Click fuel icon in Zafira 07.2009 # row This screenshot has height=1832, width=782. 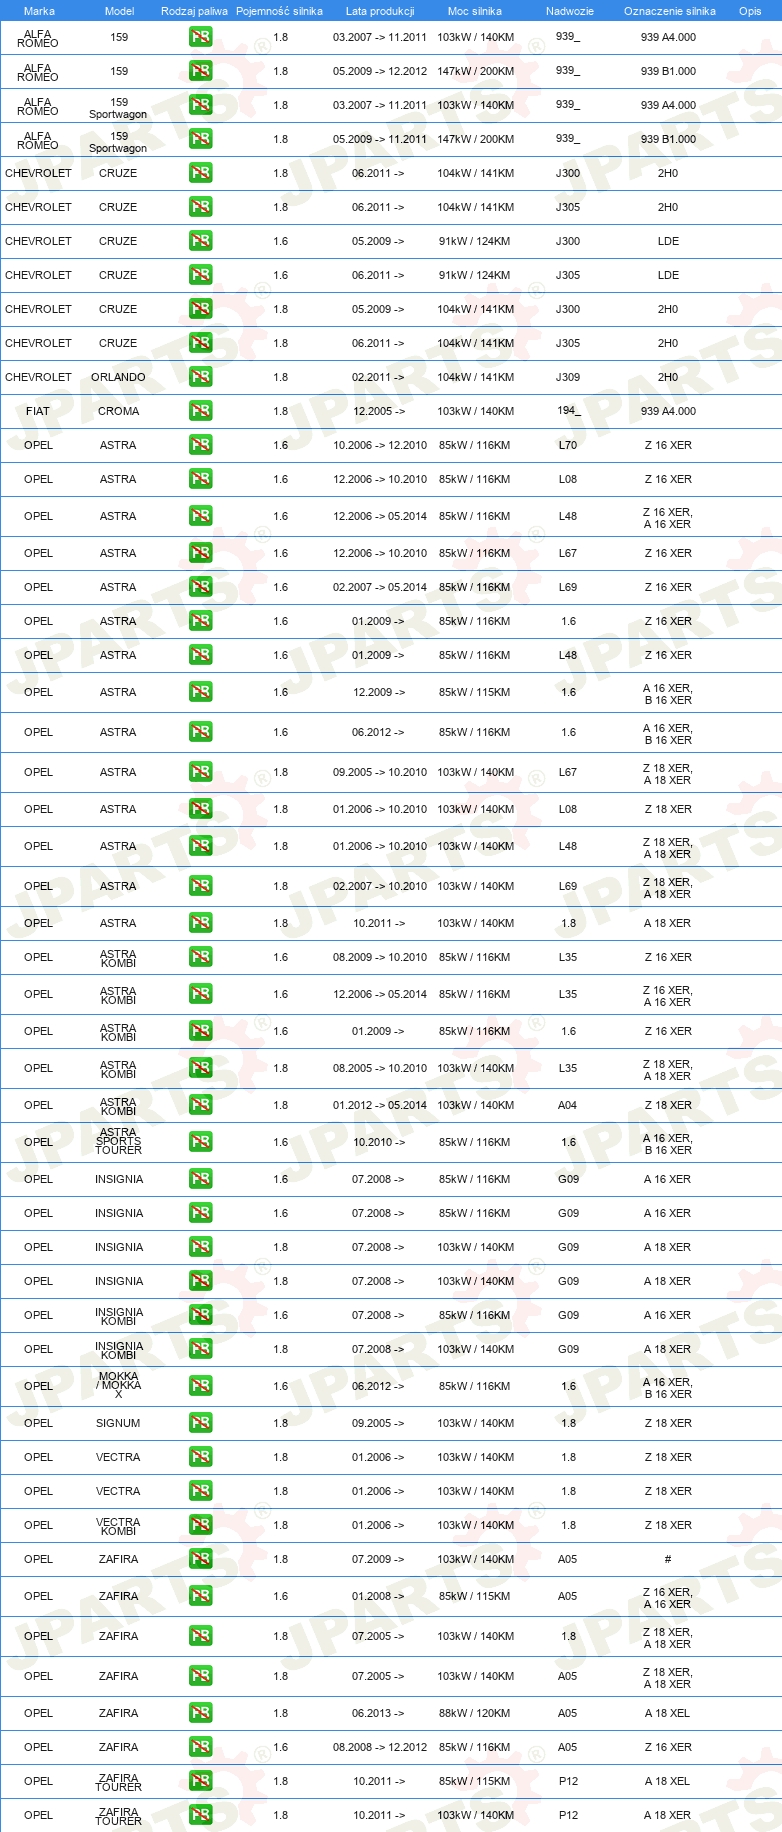click(x=200, y=1559)
